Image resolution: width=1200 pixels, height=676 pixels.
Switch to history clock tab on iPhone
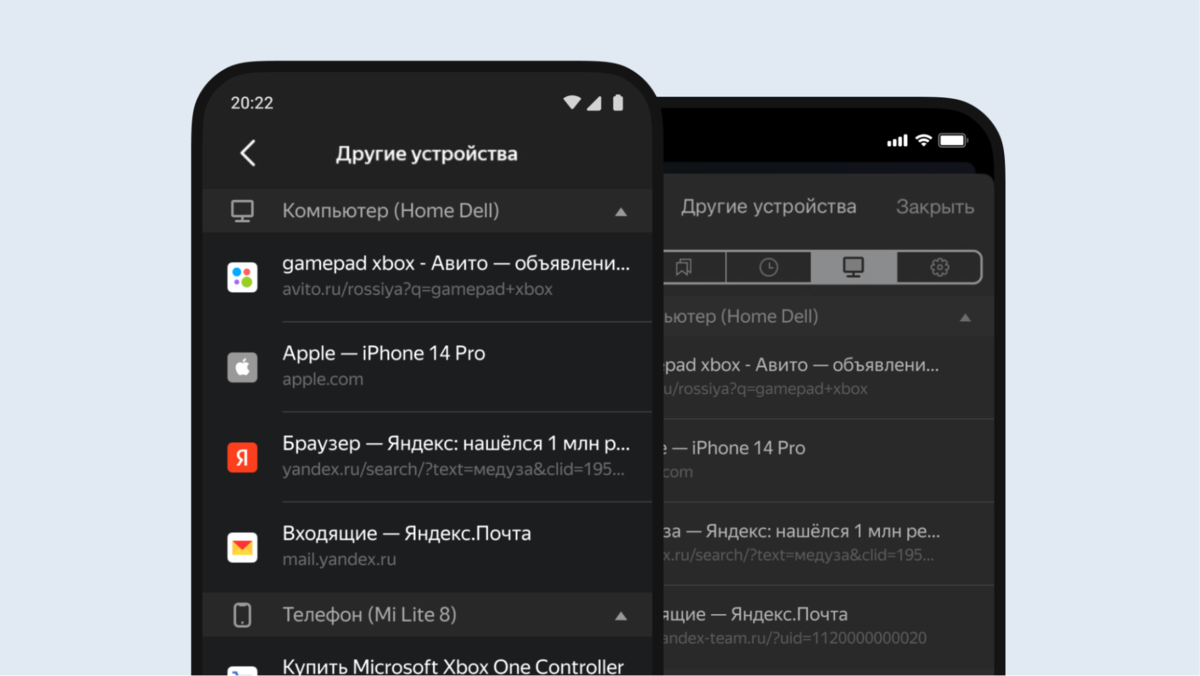(768, 267)
